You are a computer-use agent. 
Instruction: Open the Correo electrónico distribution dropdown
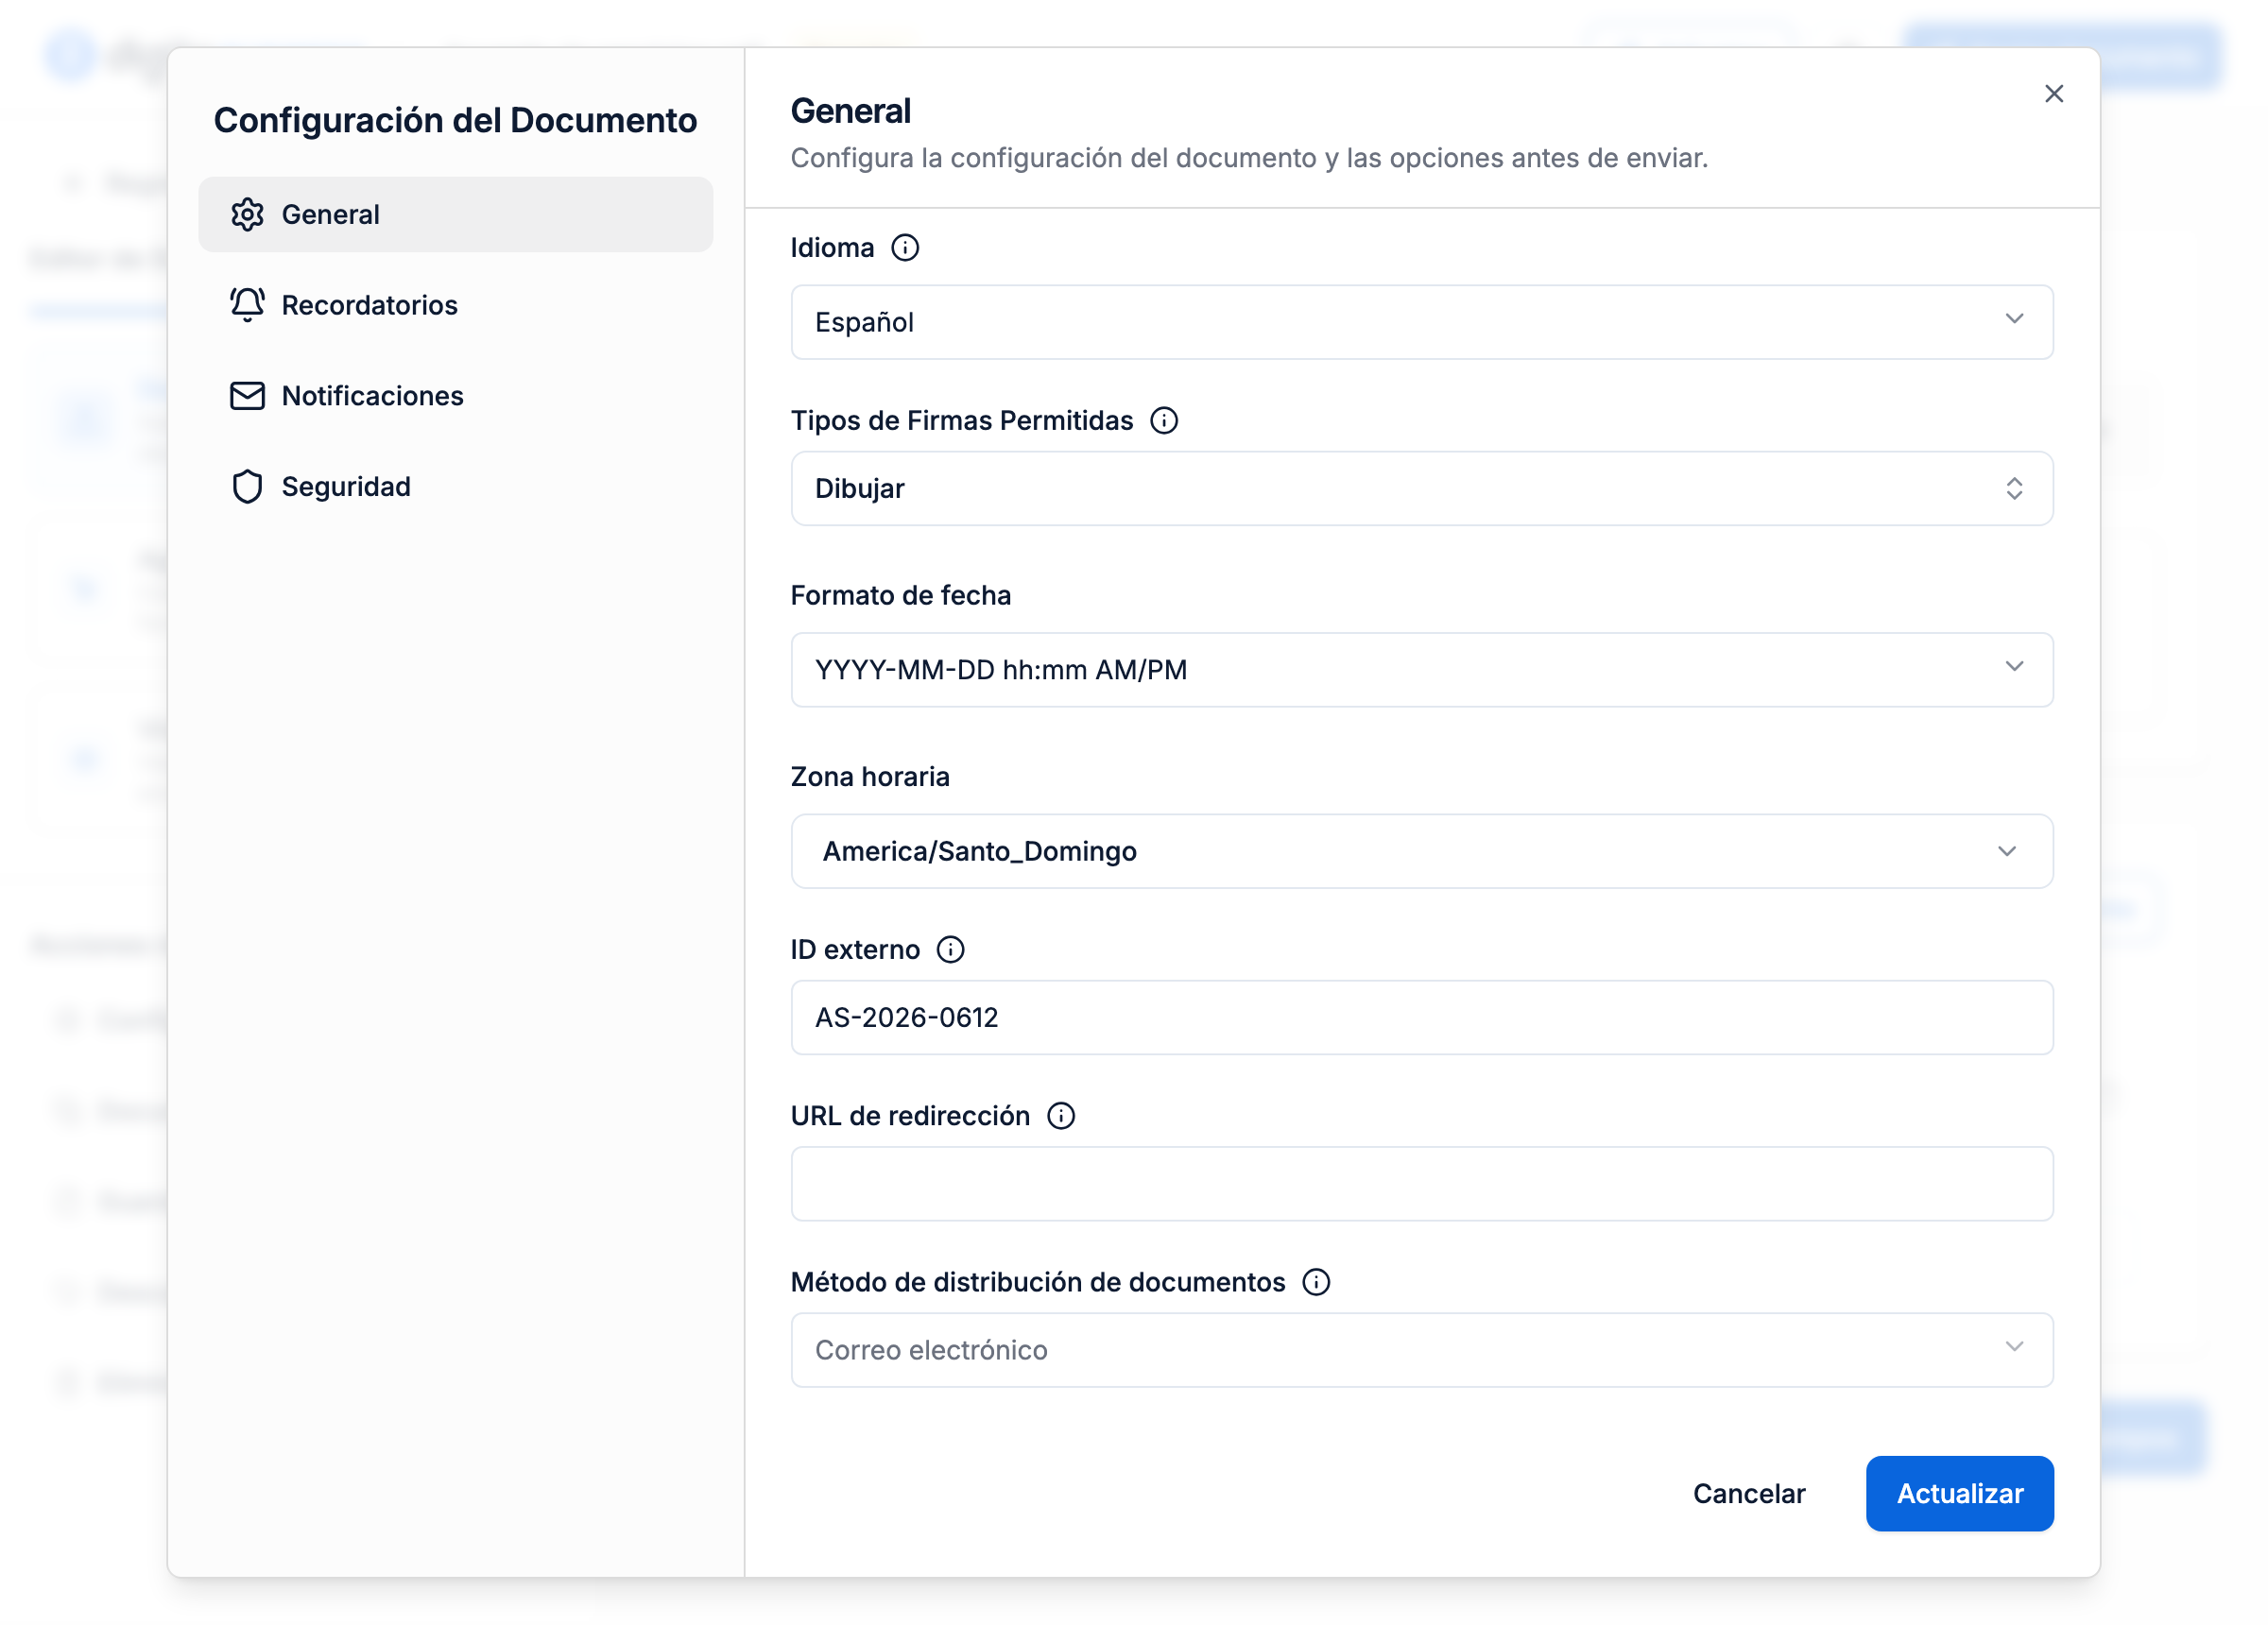(1422, 1351)
